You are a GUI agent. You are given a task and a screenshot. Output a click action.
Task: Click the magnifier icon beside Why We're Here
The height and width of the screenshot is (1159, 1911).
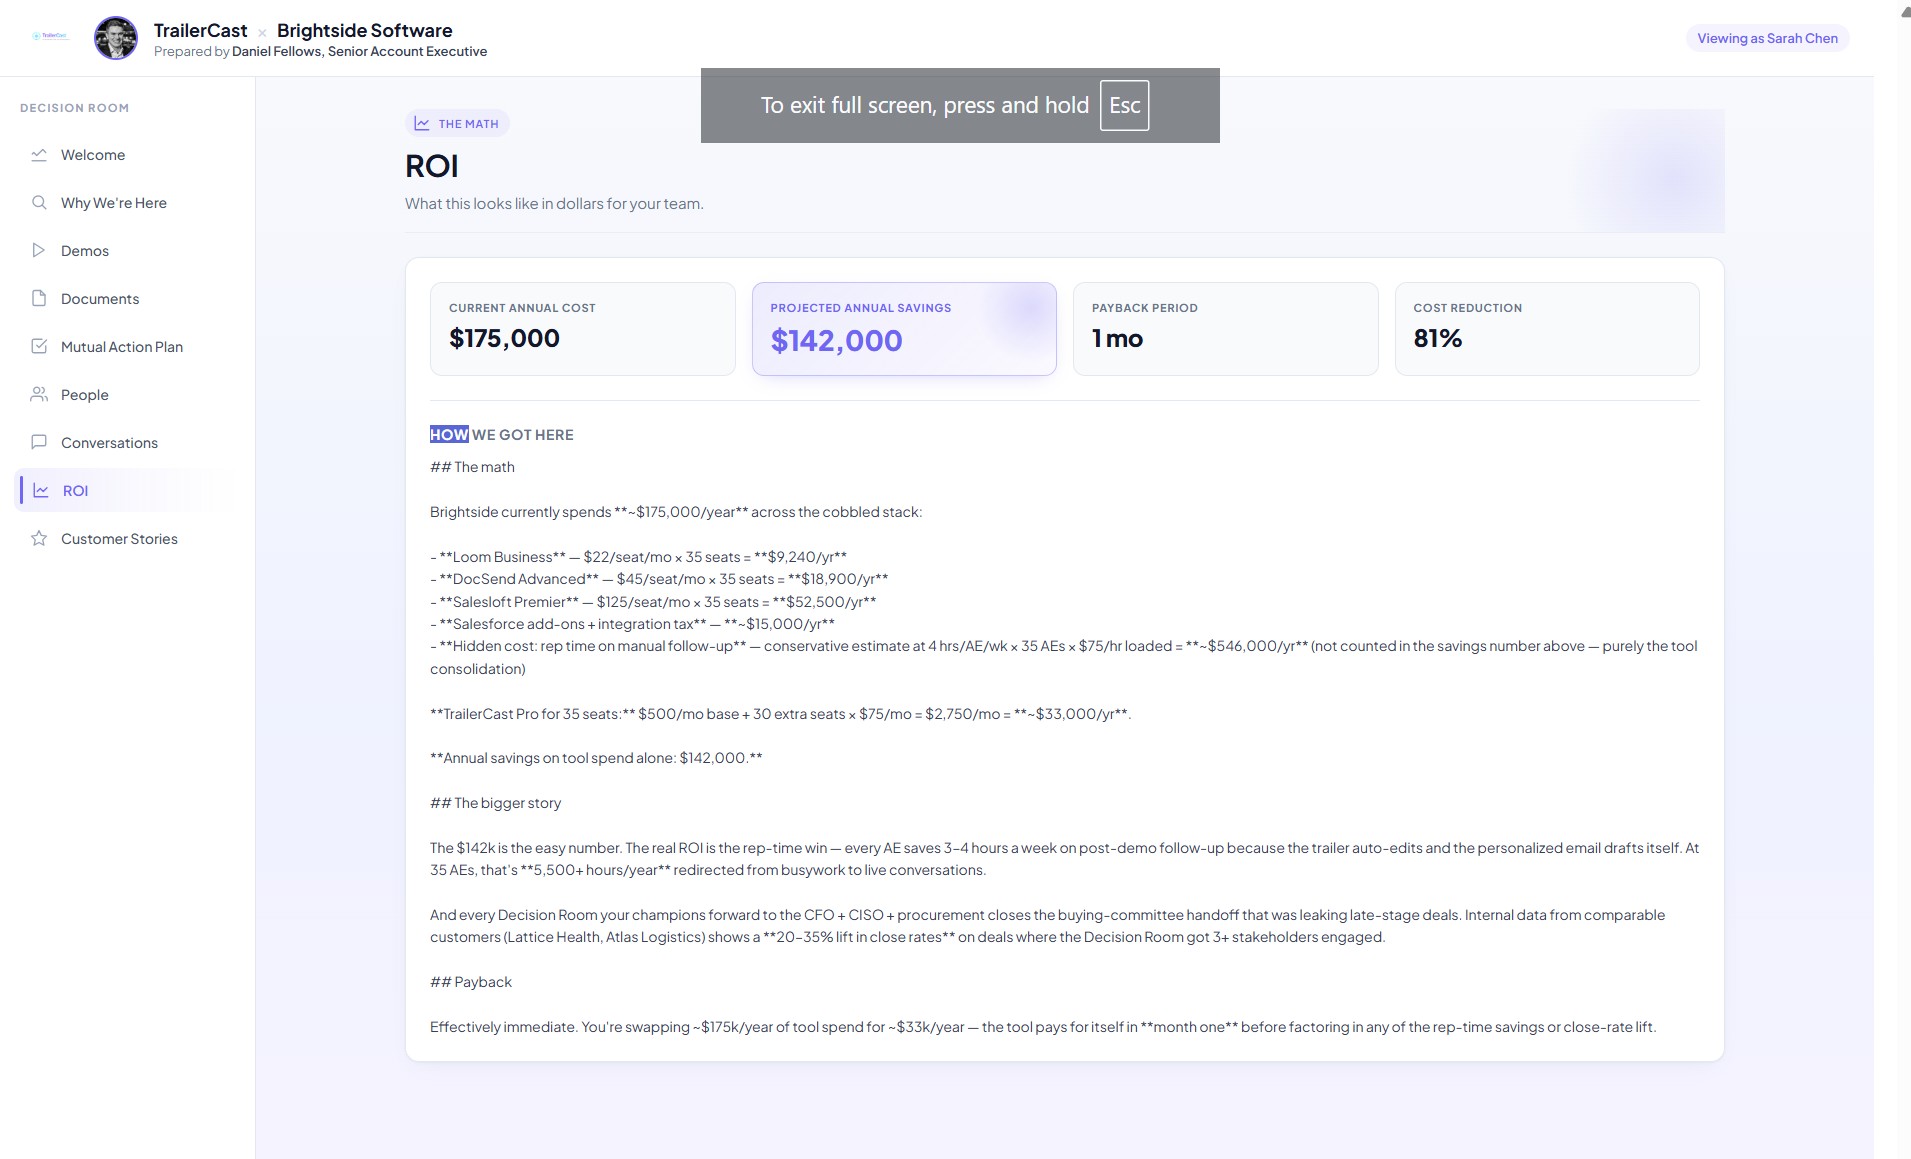tap(39, 203)
